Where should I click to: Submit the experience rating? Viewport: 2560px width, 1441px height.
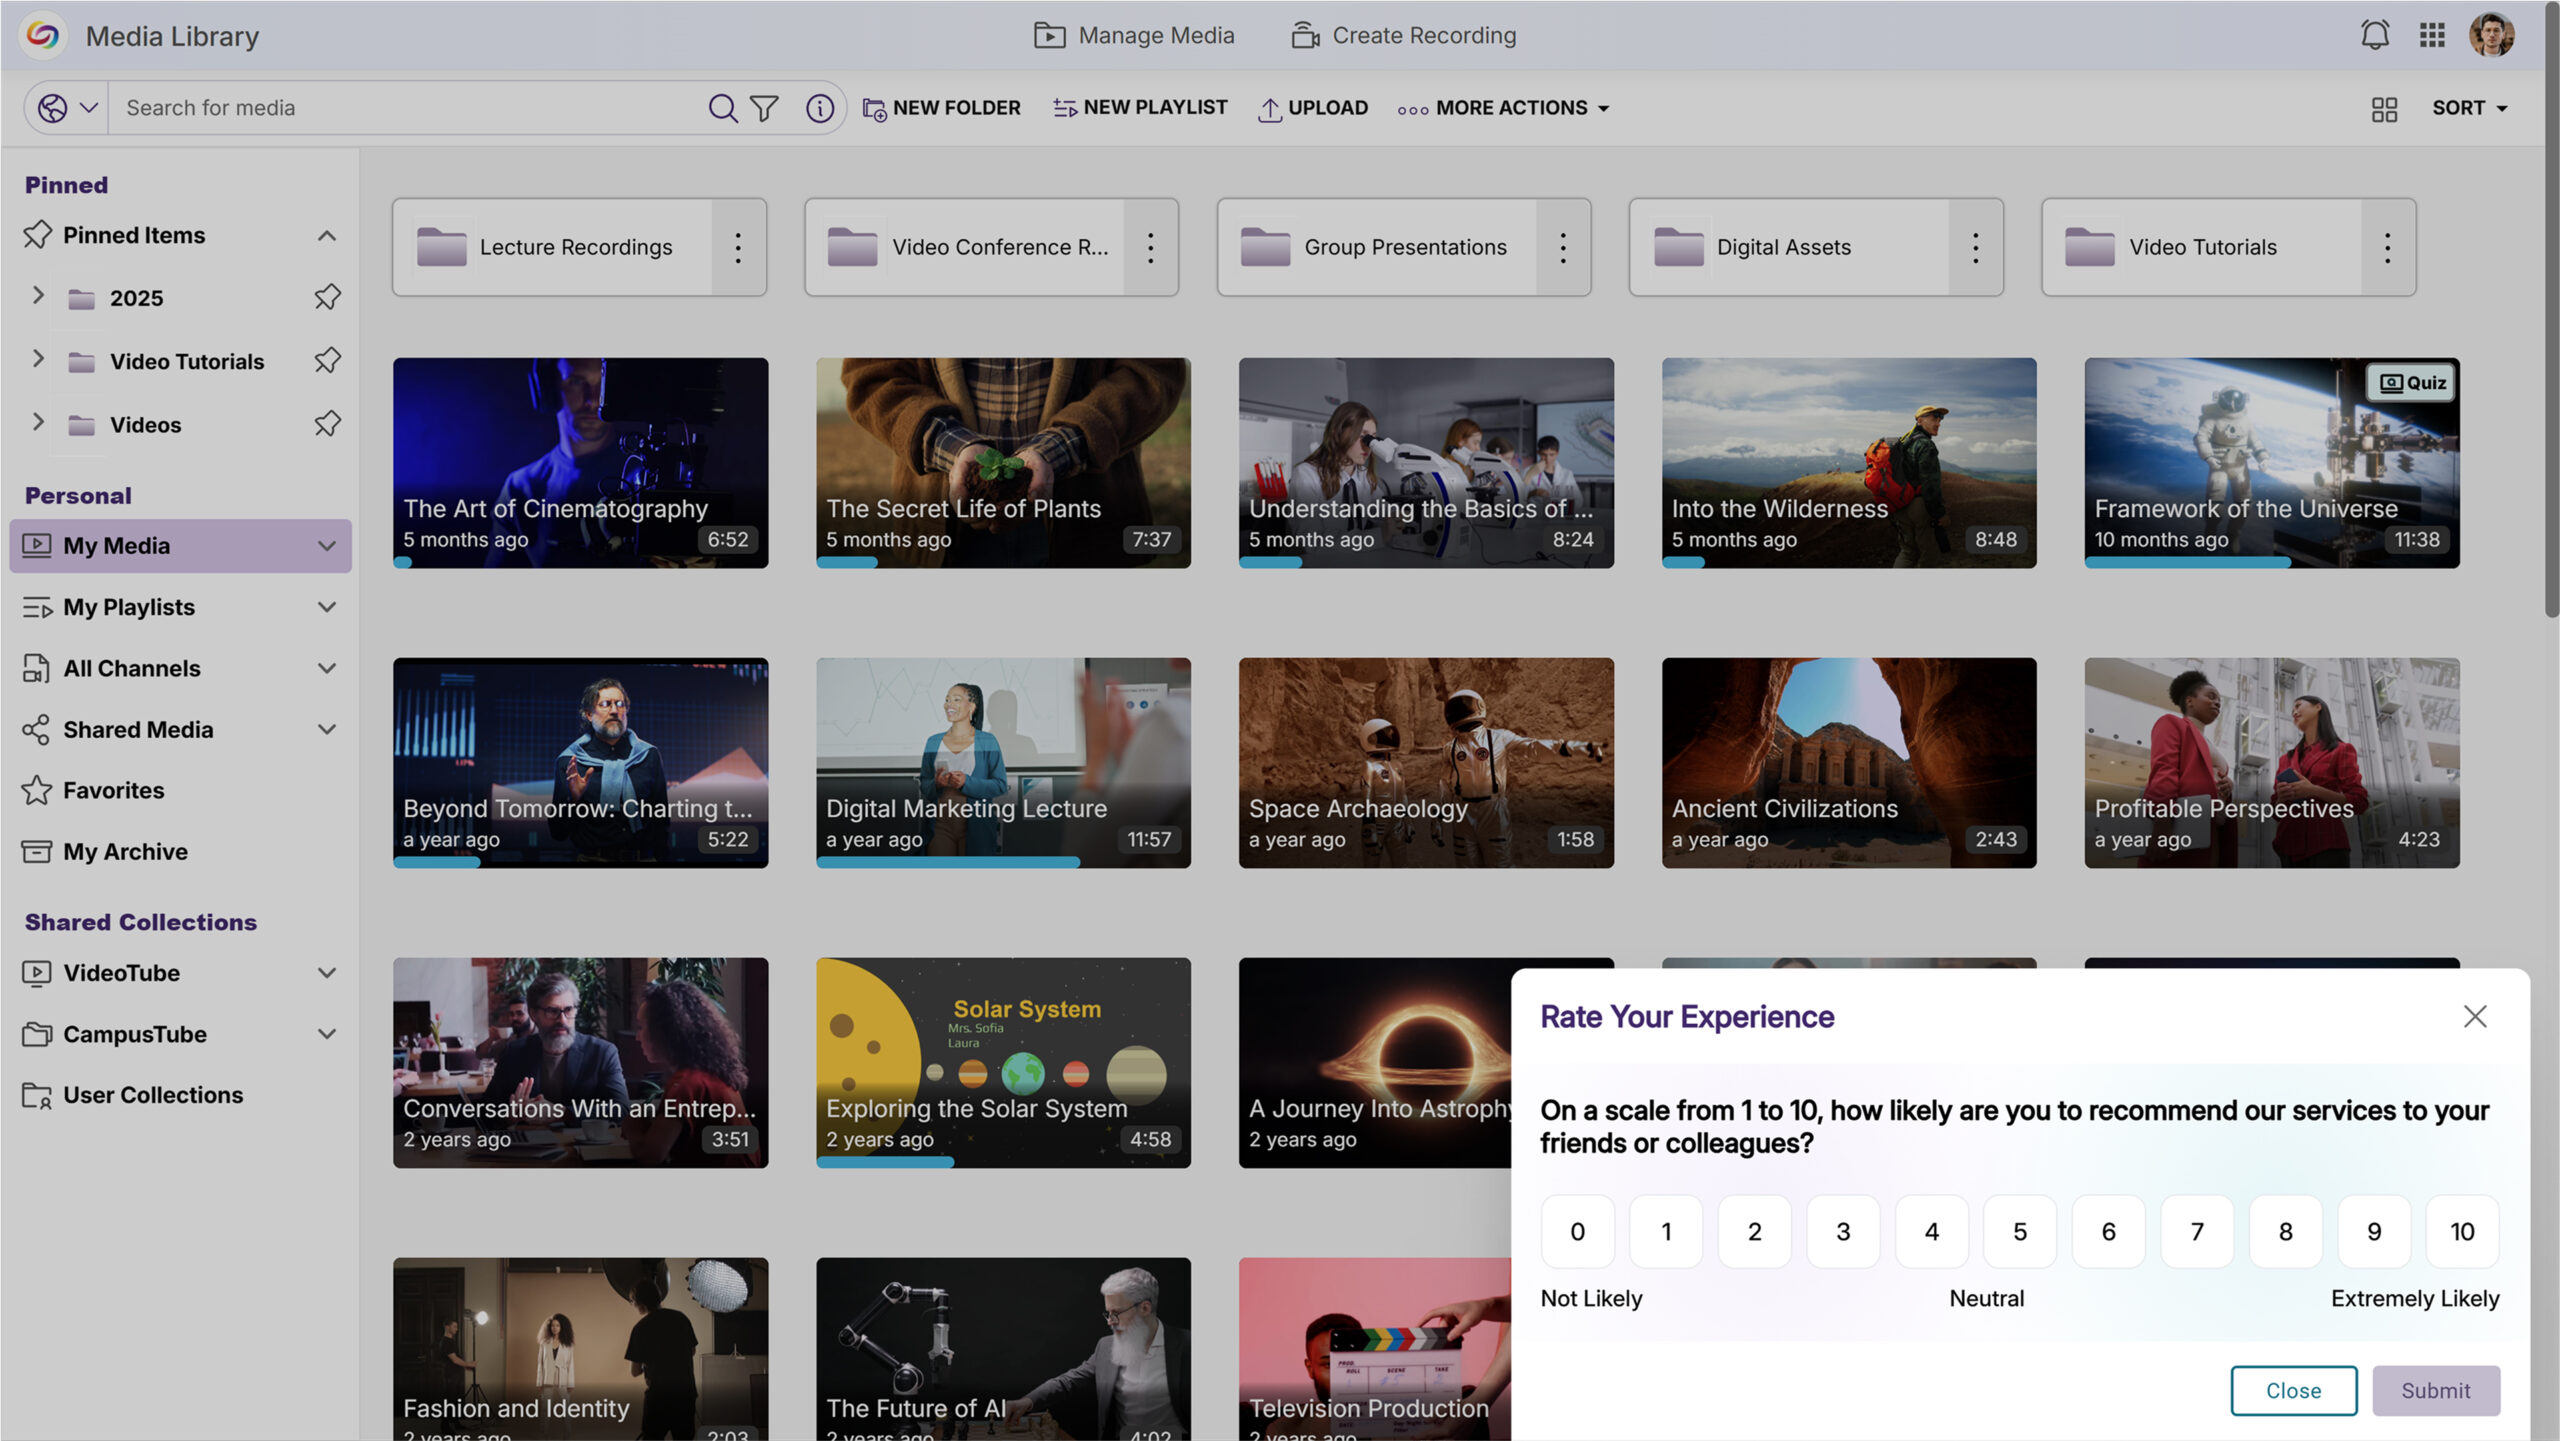[2435, 1390]
